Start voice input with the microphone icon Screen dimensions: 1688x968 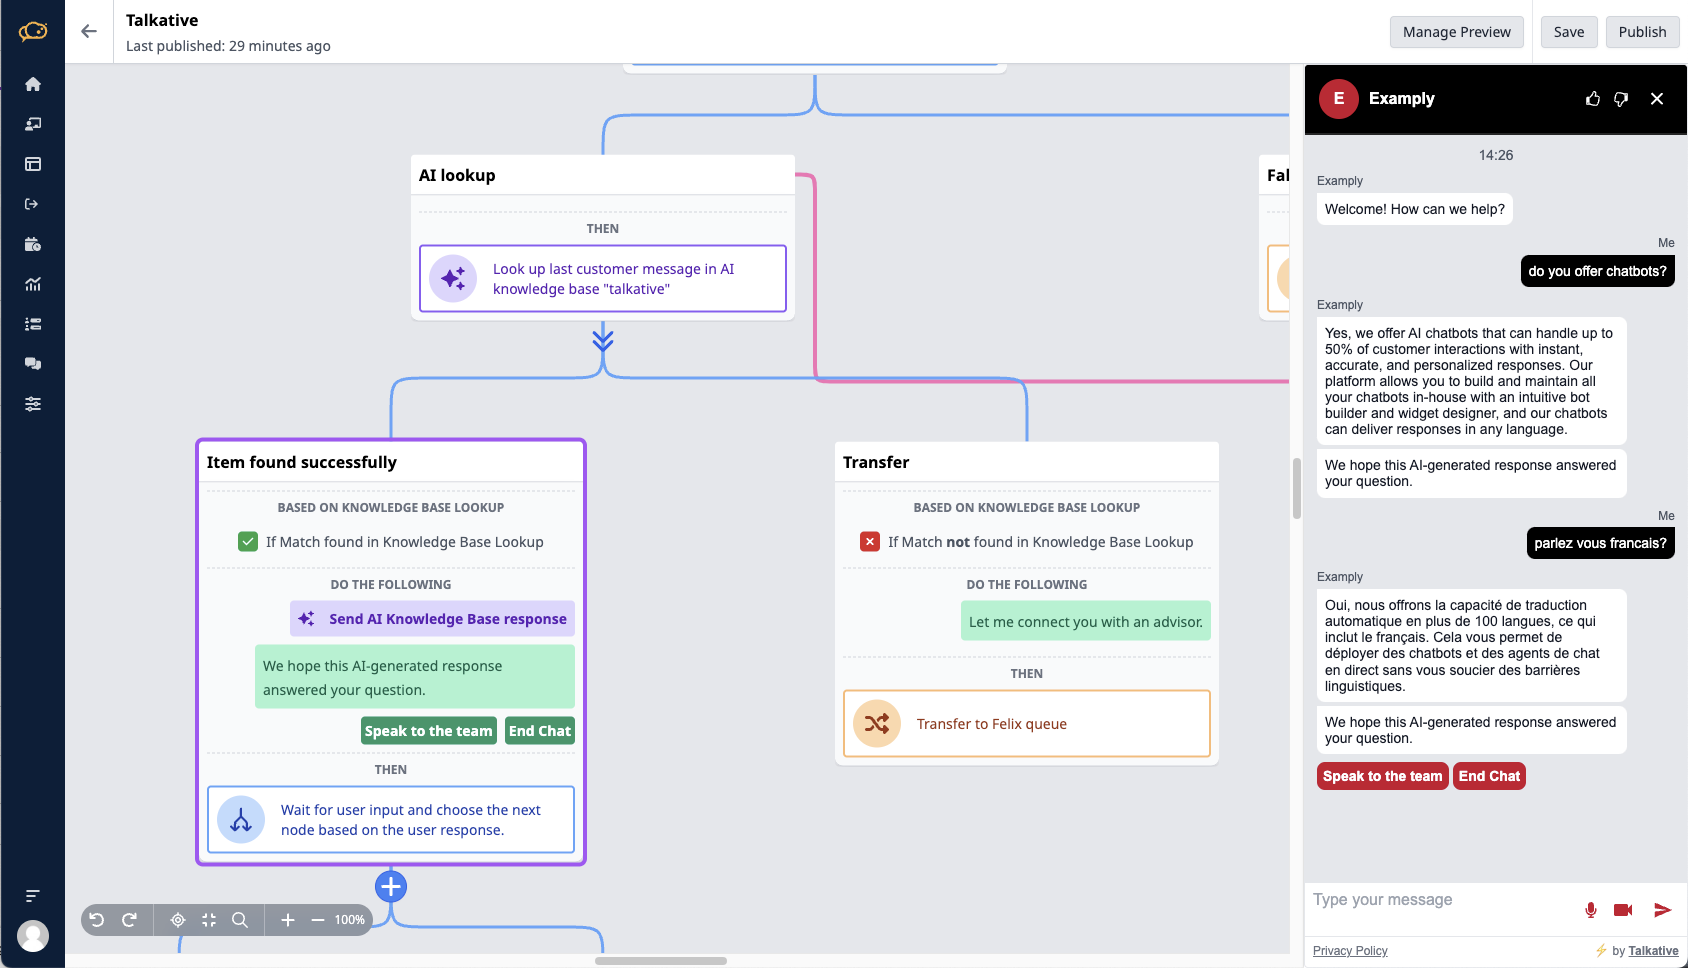coord(1591,910)
